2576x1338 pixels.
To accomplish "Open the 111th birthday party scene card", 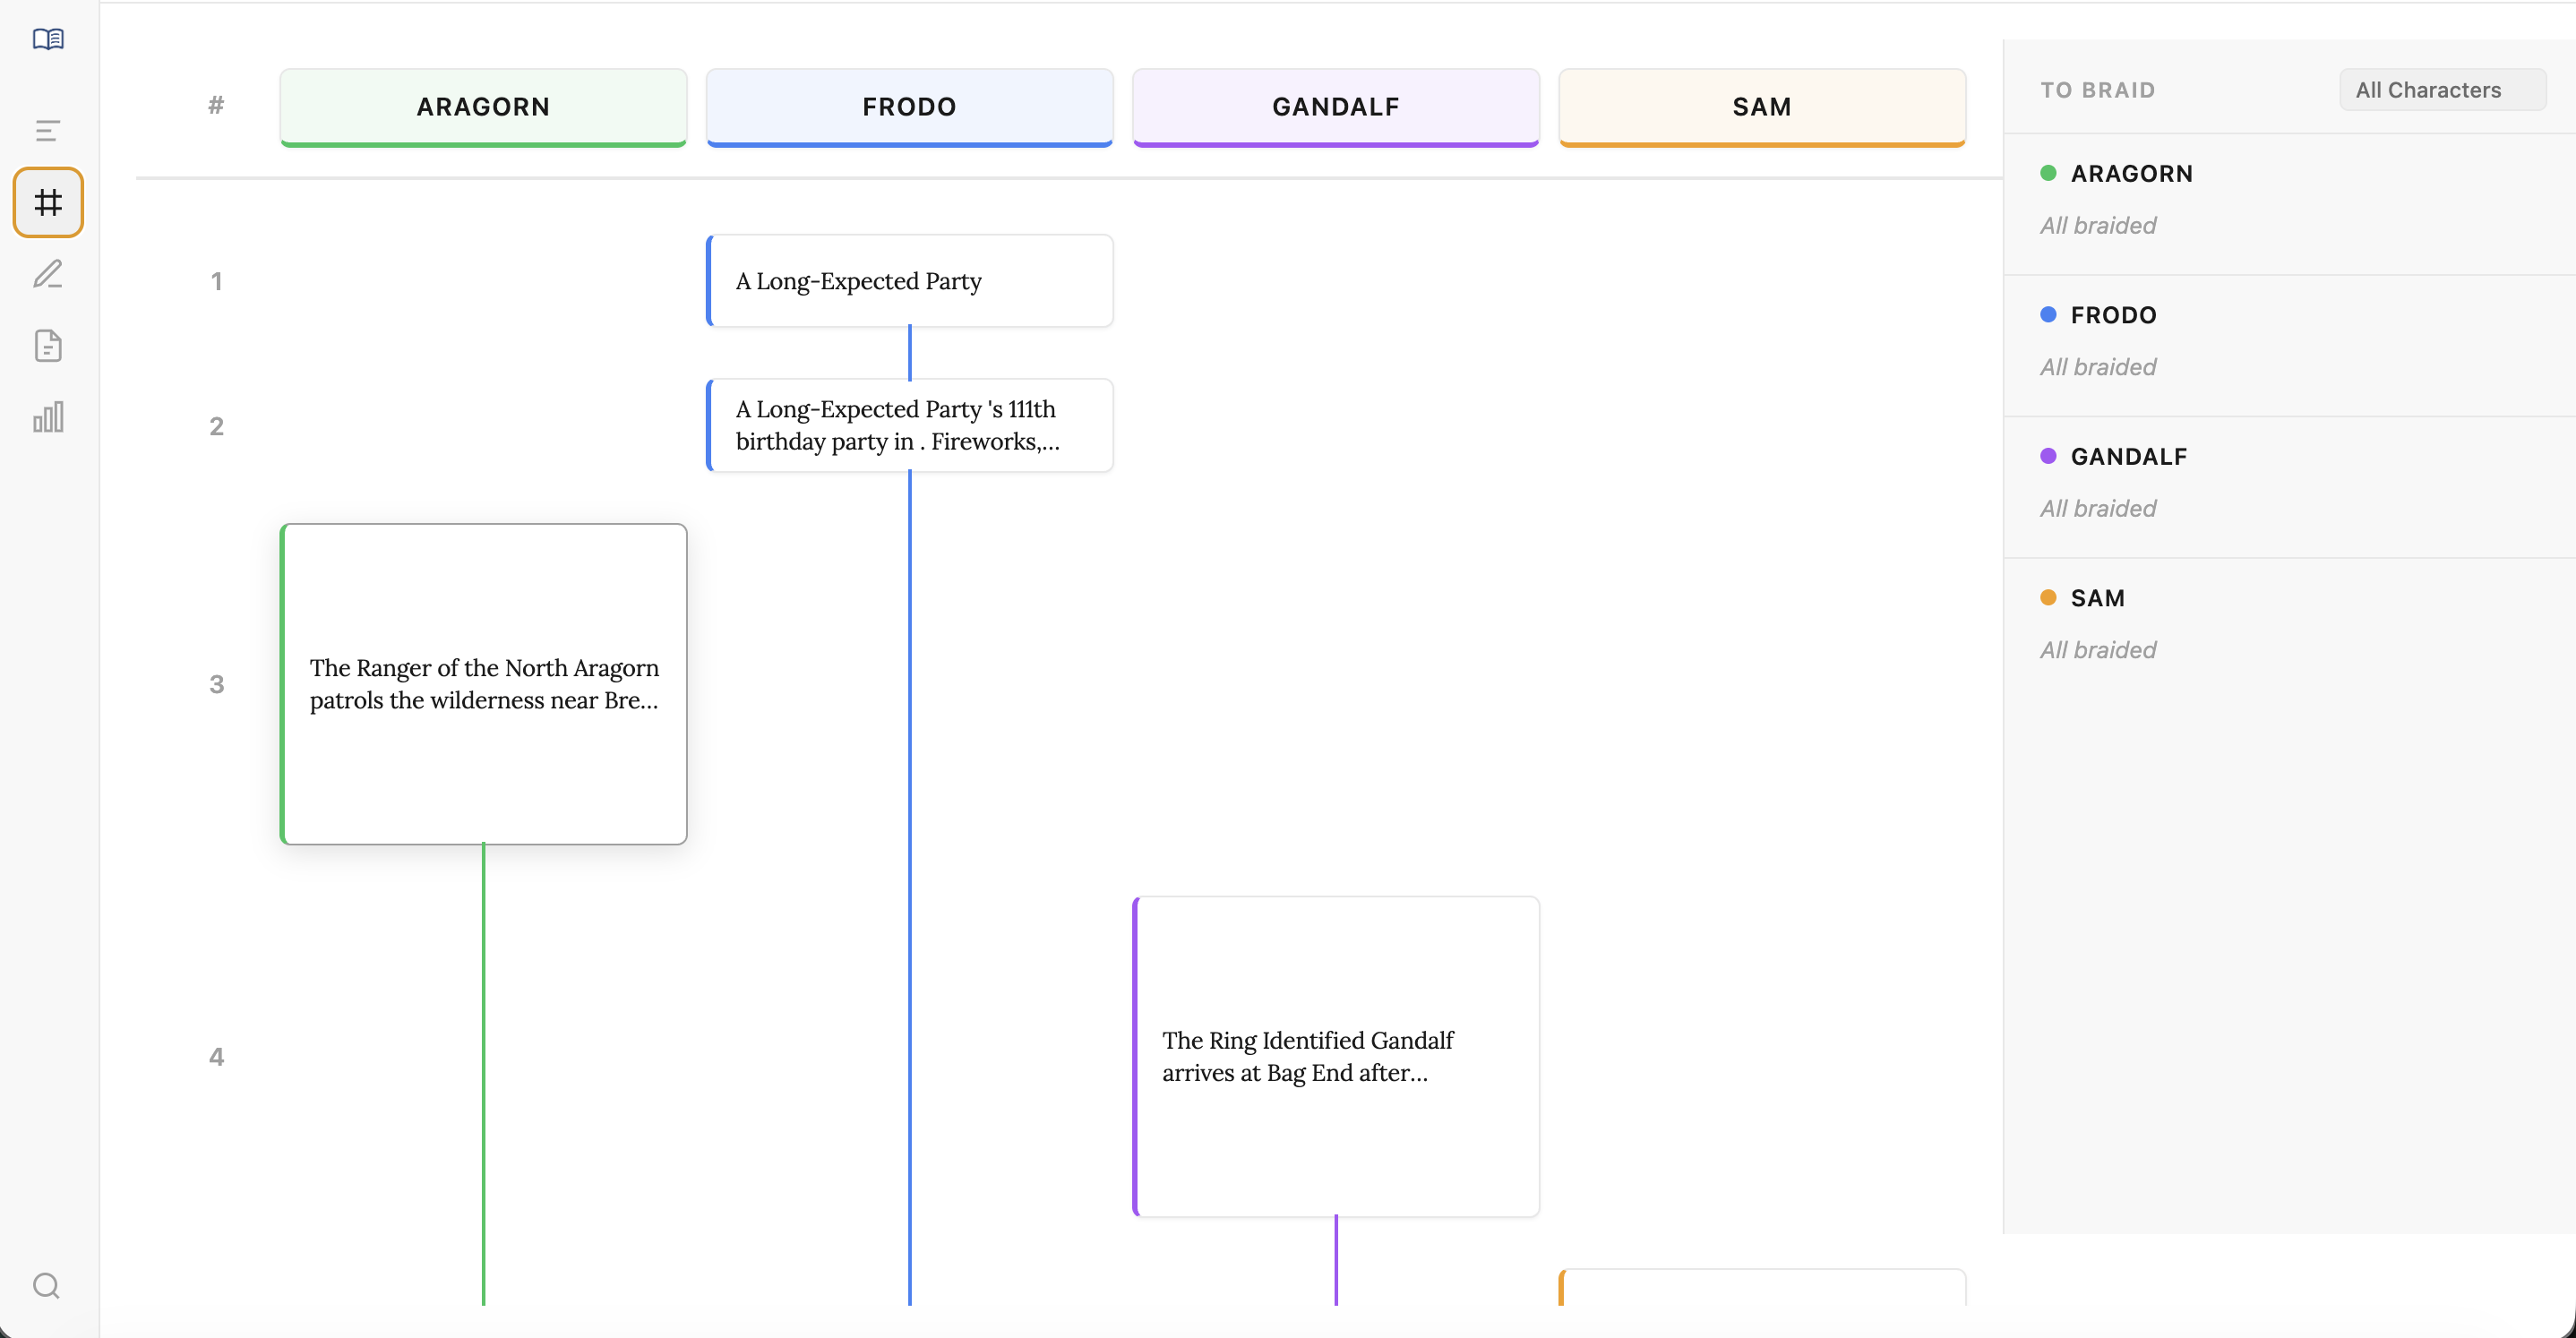I will pos(909,425).
